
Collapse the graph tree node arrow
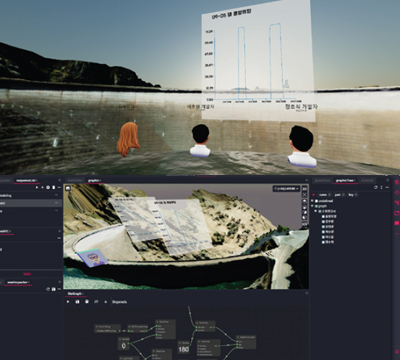coord(312,206)
